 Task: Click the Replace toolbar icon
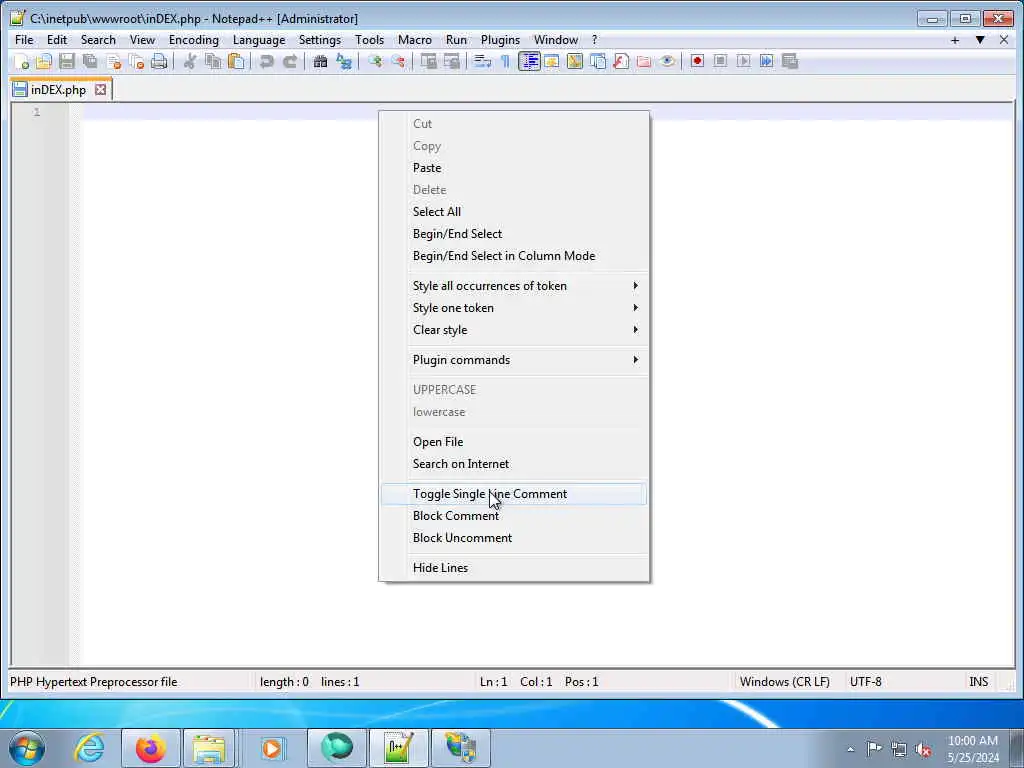344,61
